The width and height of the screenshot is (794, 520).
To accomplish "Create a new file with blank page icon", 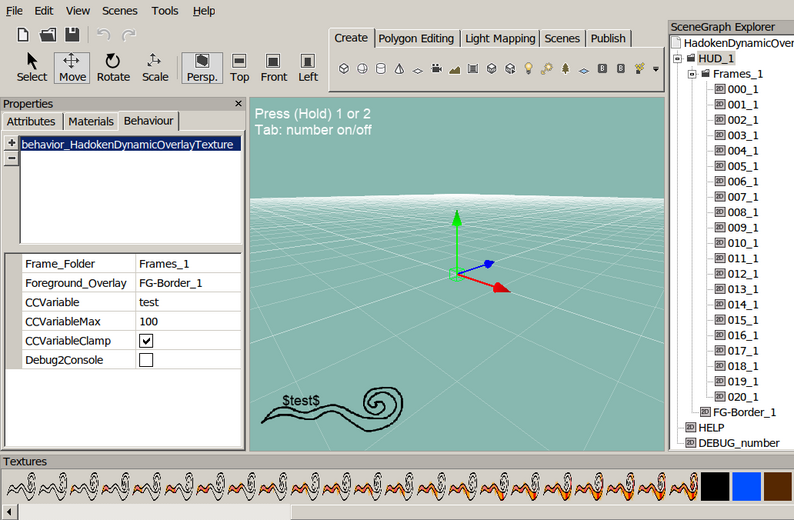I will click(23, 34).
